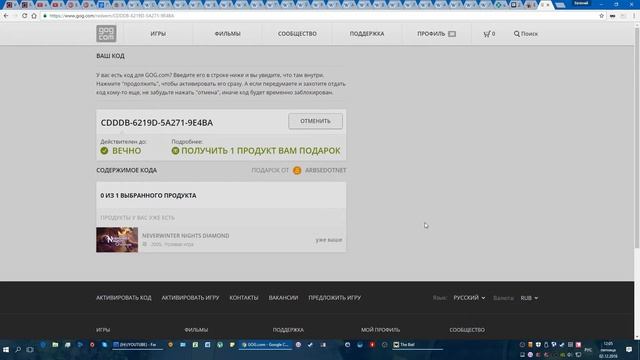Open the Neverwinter Nights Diamond thumbnail
The width and height of the screenshot is (640, 360).
(117, 240)
